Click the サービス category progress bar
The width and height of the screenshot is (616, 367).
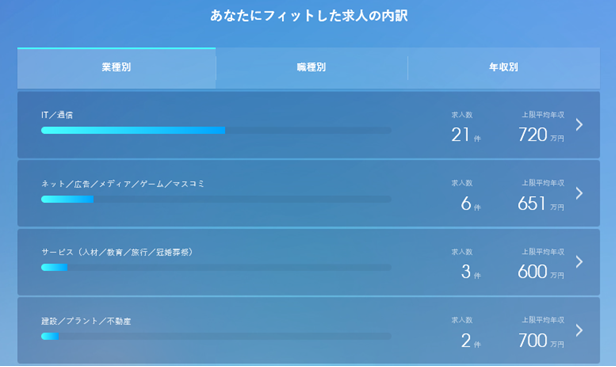216,268
